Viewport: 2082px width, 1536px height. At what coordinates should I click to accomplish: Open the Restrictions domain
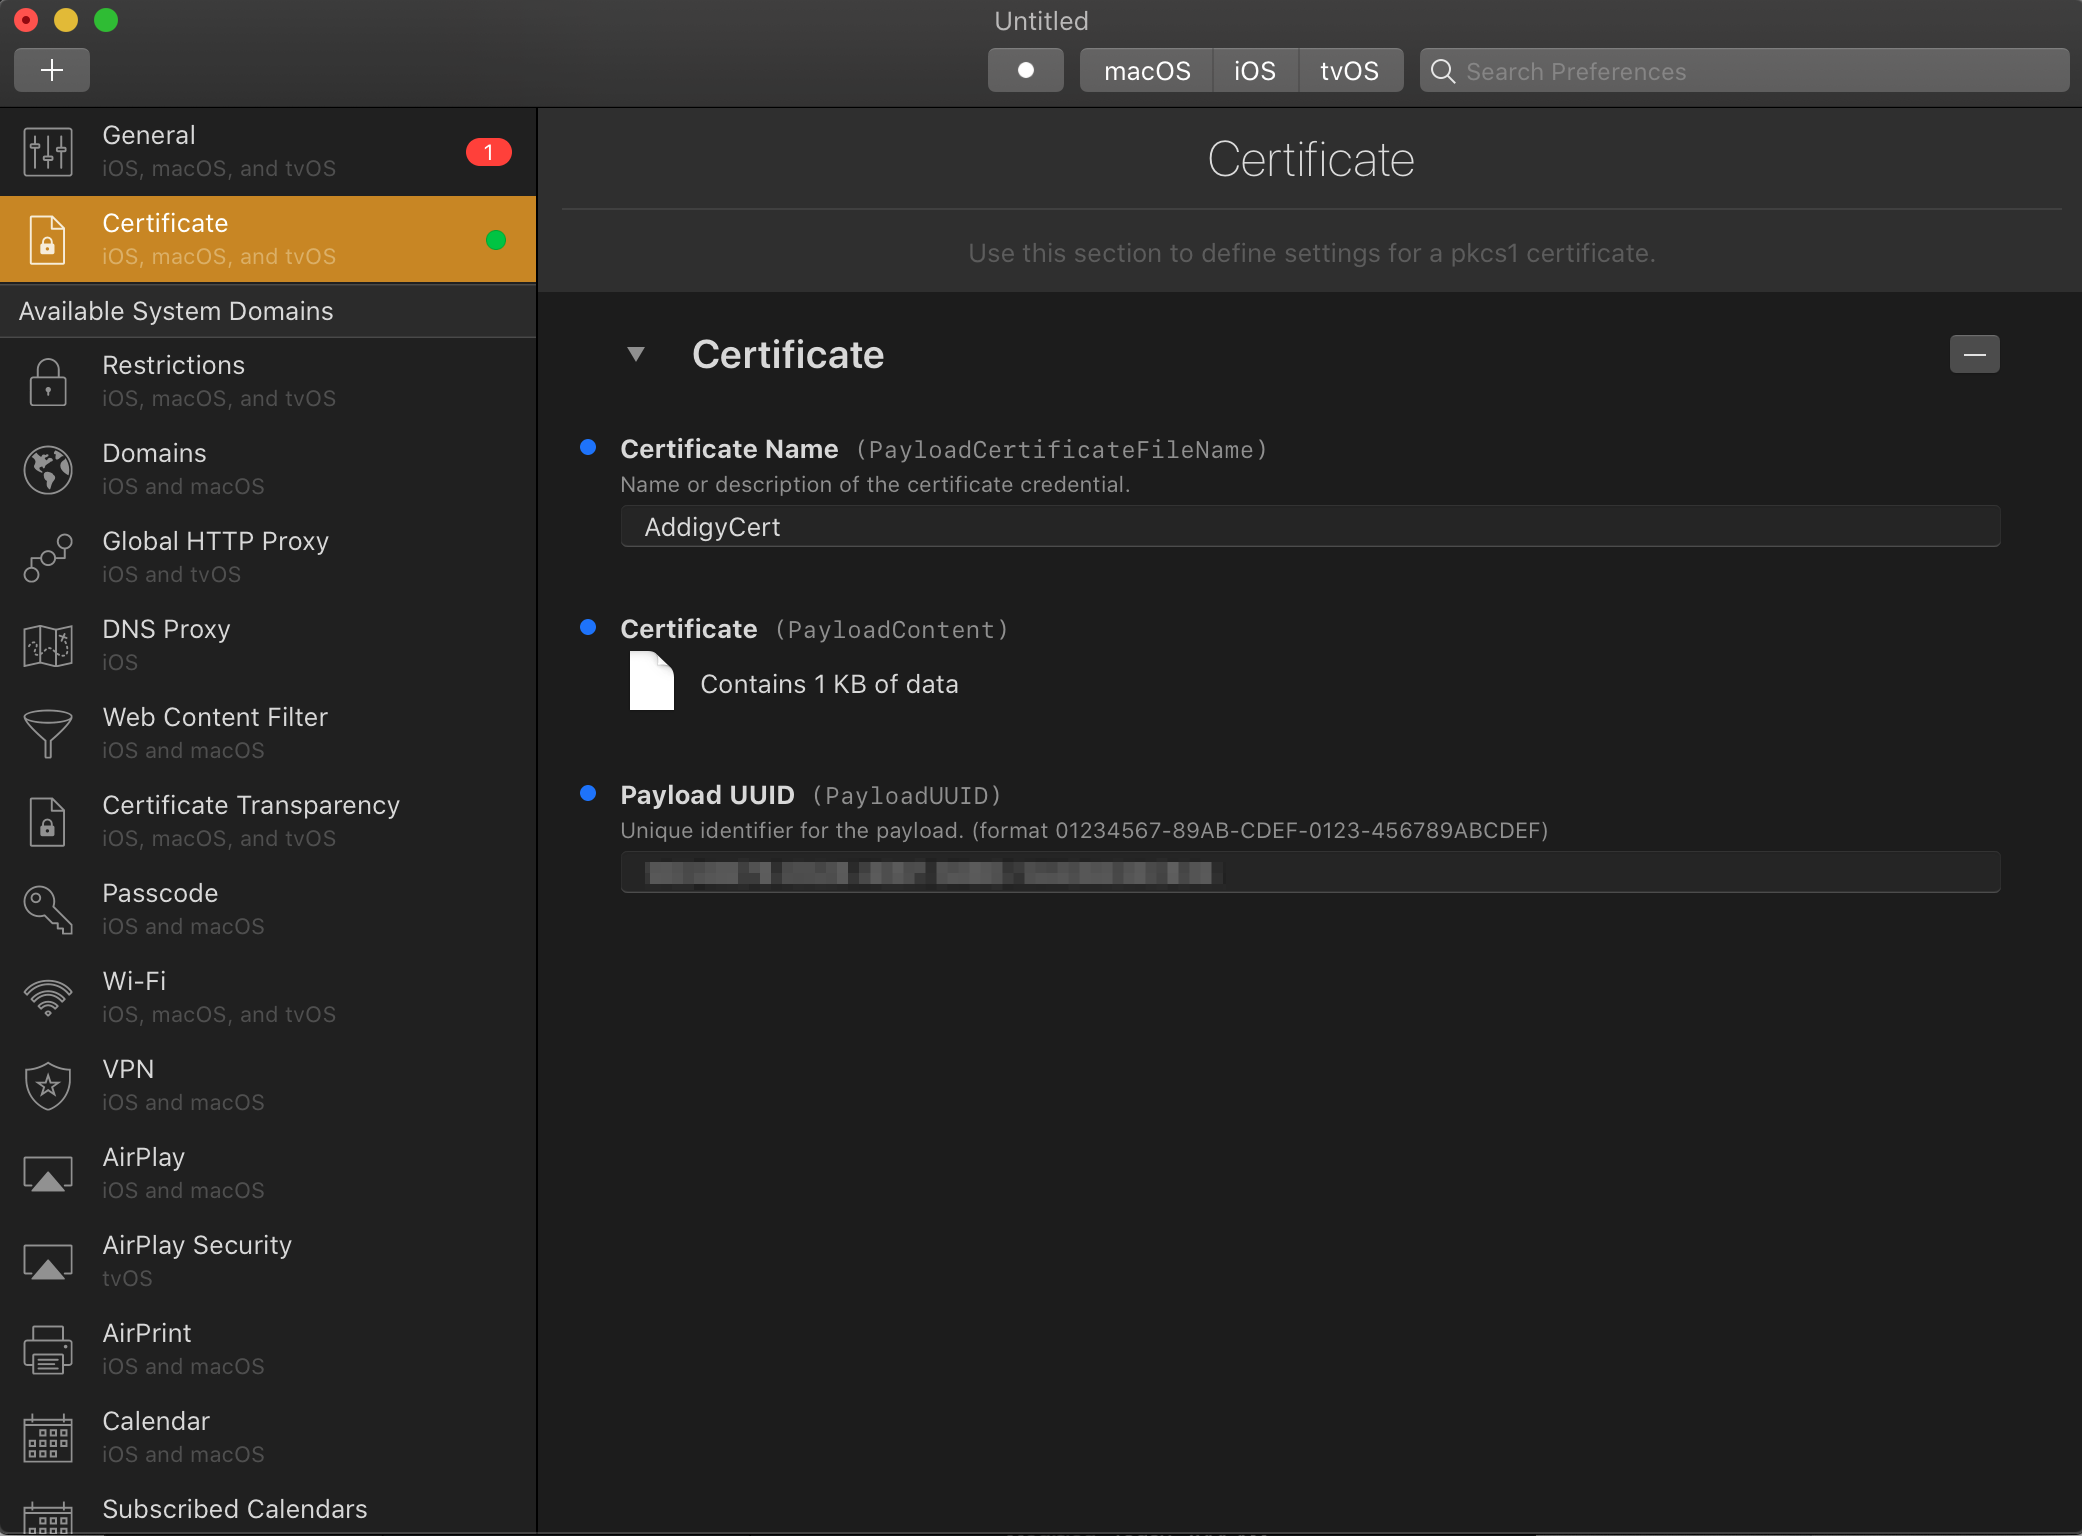pyautogui.click(x=268, y=382)
